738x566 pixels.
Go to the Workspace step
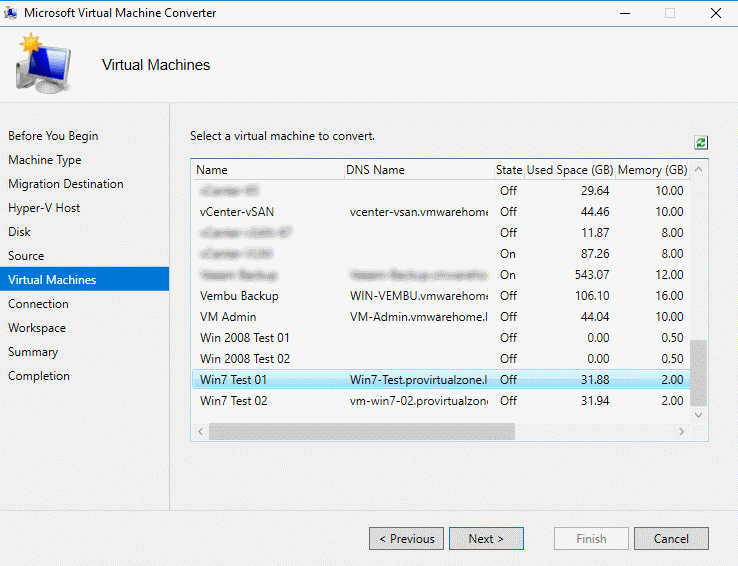[x=37, y=328]
